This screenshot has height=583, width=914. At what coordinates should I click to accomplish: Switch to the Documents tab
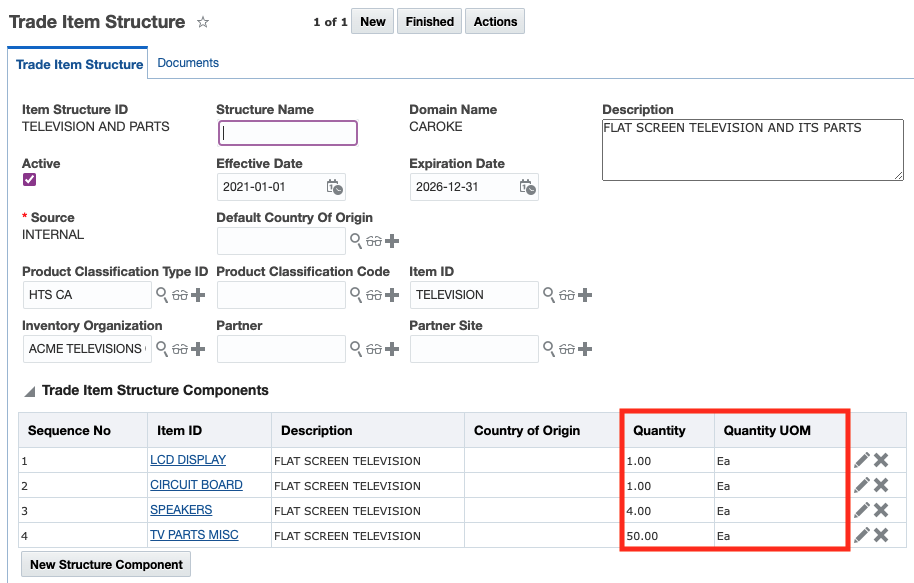pyautogui.click(x=188, y=63)
